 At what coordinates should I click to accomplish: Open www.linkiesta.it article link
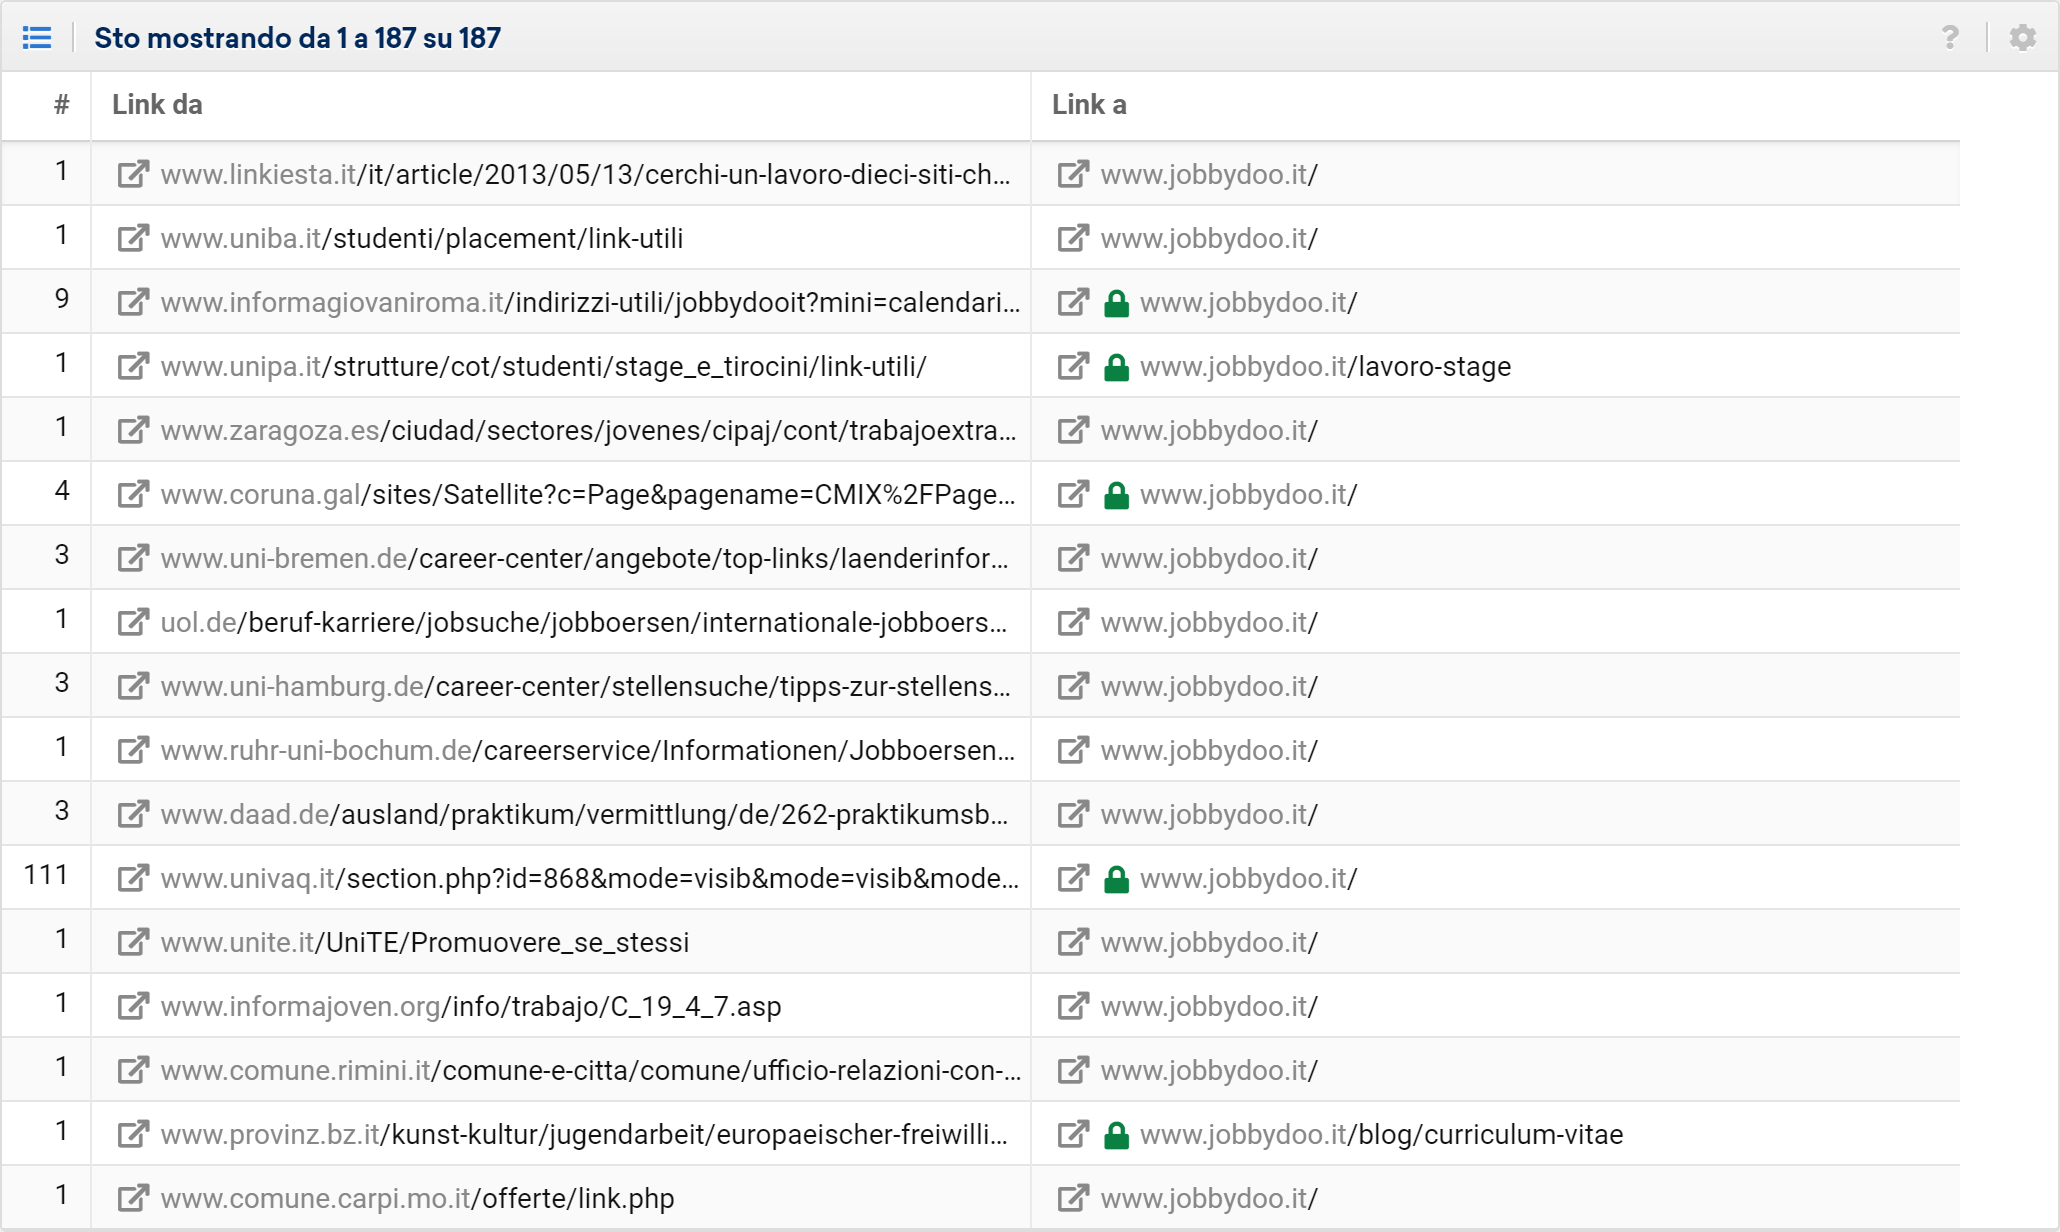coord(585,175)
